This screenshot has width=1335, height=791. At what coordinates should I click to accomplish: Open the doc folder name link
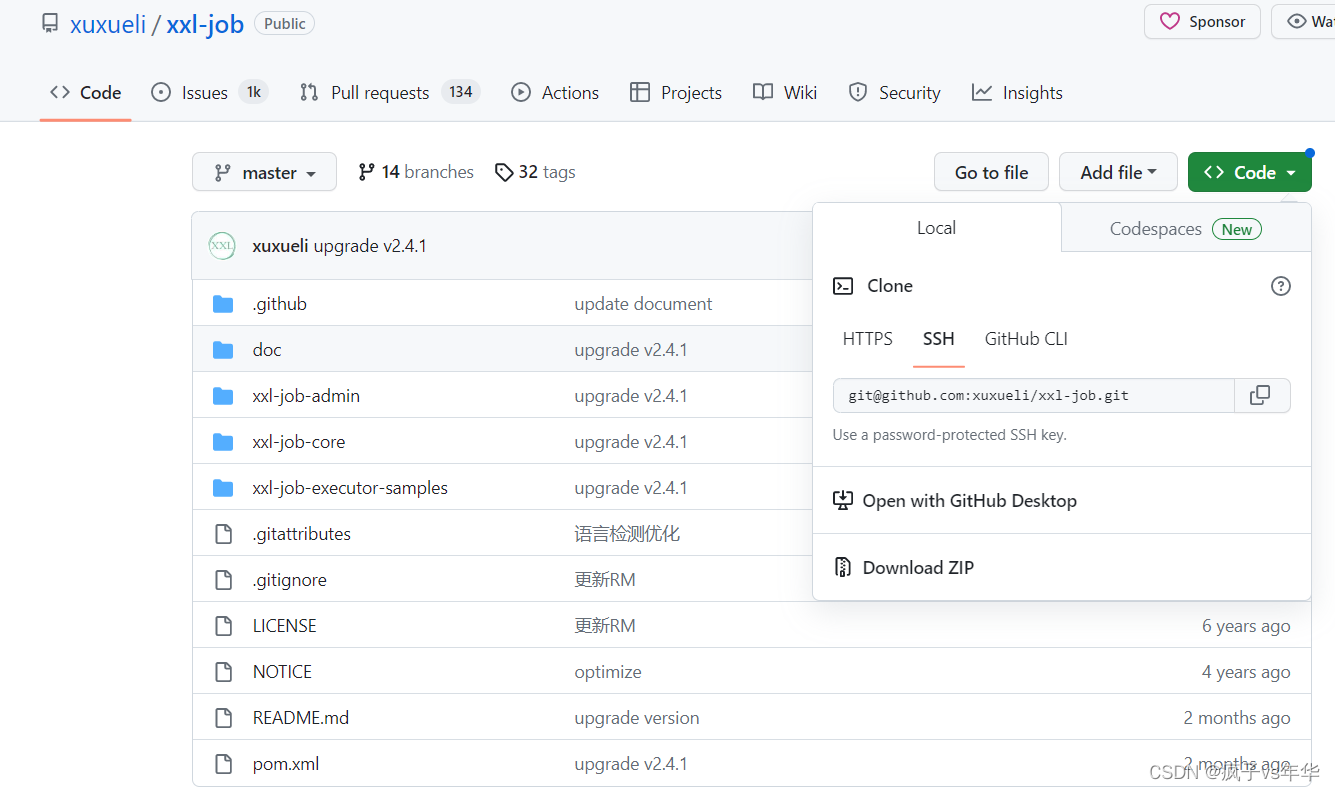point(267,350)
